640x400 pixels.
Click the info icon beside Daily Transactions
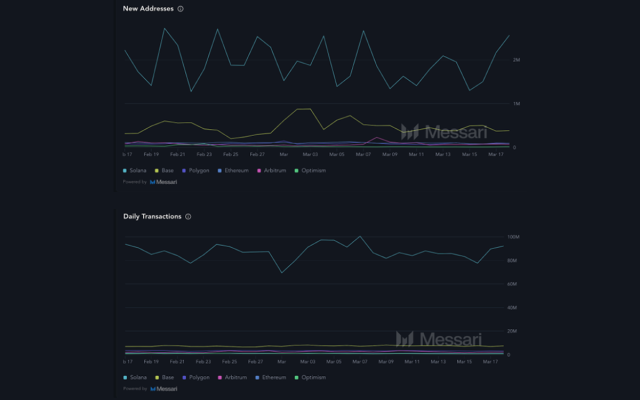coord(188,217)
